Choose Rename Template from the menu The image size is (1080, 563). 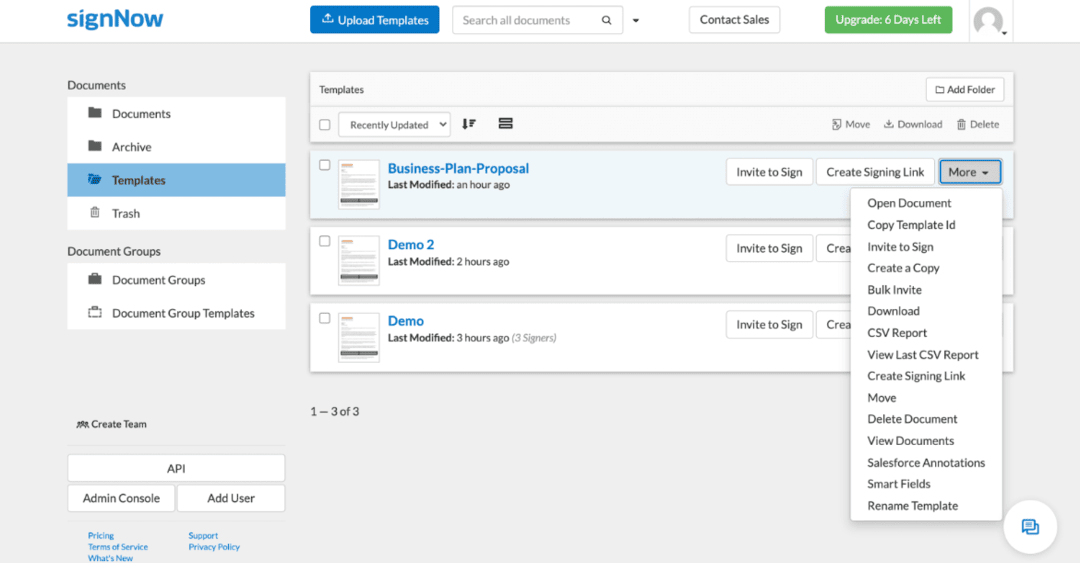coord(912,506)
